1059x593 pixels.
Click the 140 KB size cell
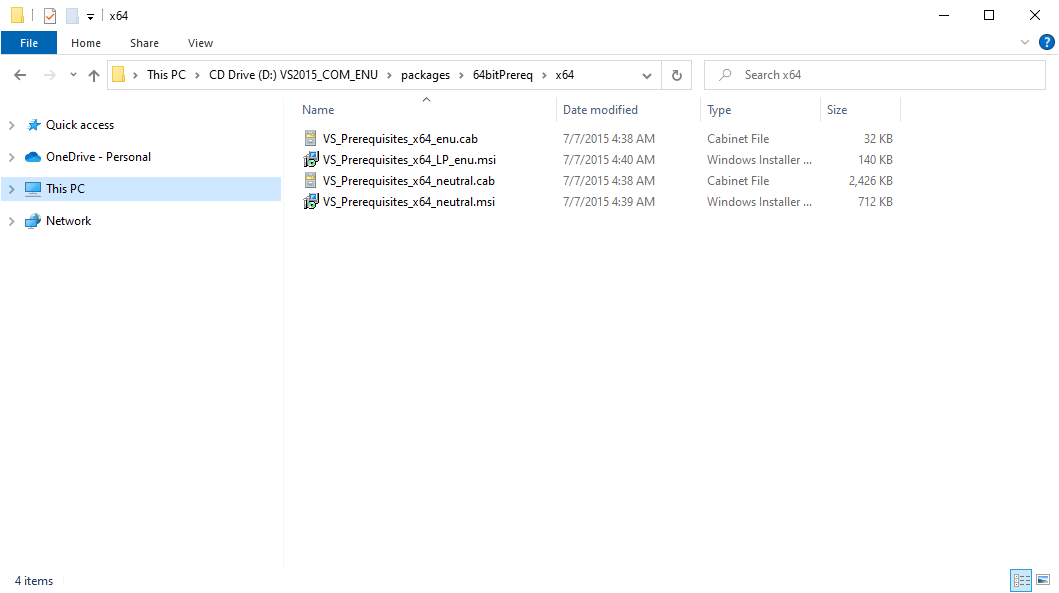tap(875, 159)
